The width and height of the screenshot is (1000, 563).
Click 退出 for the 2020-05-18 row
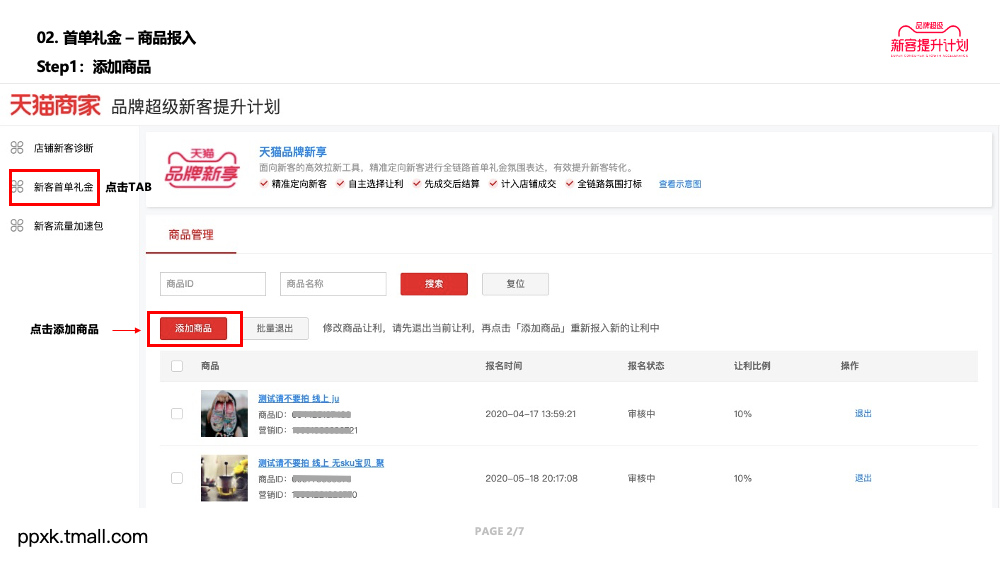(863, 478)
